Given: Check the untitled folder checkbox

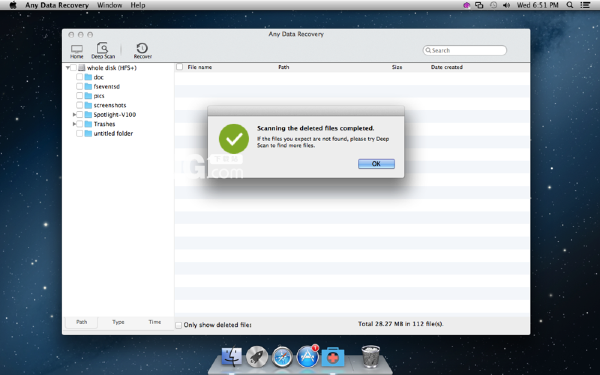Looking at the screenshot, I should click(x=79, y=133).
